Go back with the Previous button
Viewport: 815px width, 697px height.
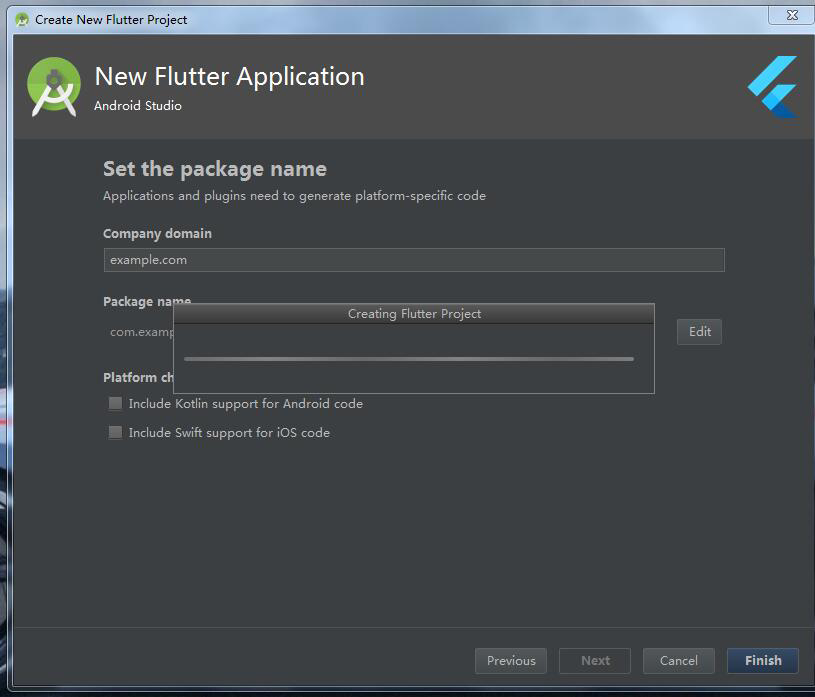[510, 661]
